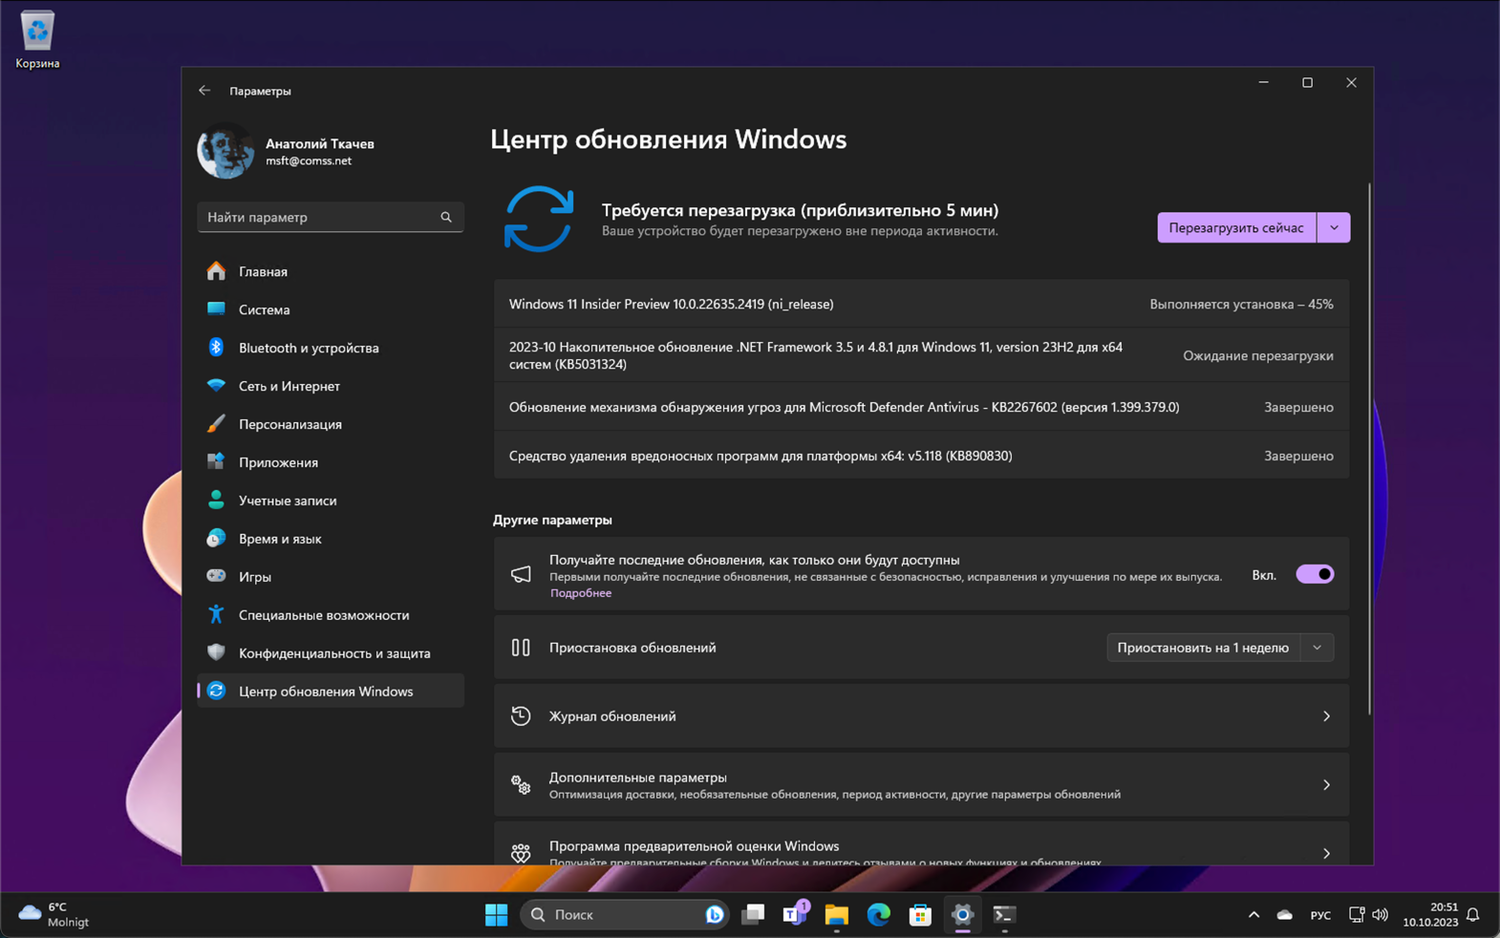Image resolution: width=1500 pixels, height=938 pixels.
Task: Open Microsoft Teams from the taskbar
Action: (795, 914)
